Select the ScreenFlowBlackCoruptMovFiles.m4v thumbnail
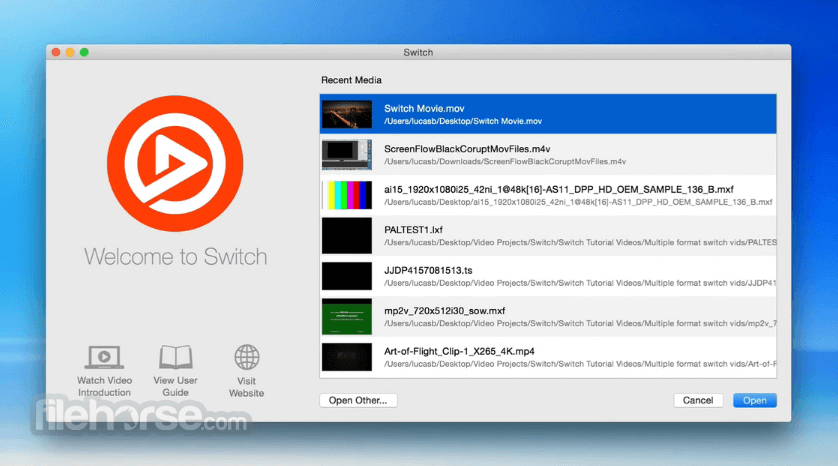This screenshot has width=838, height=466. click(347, 154)
